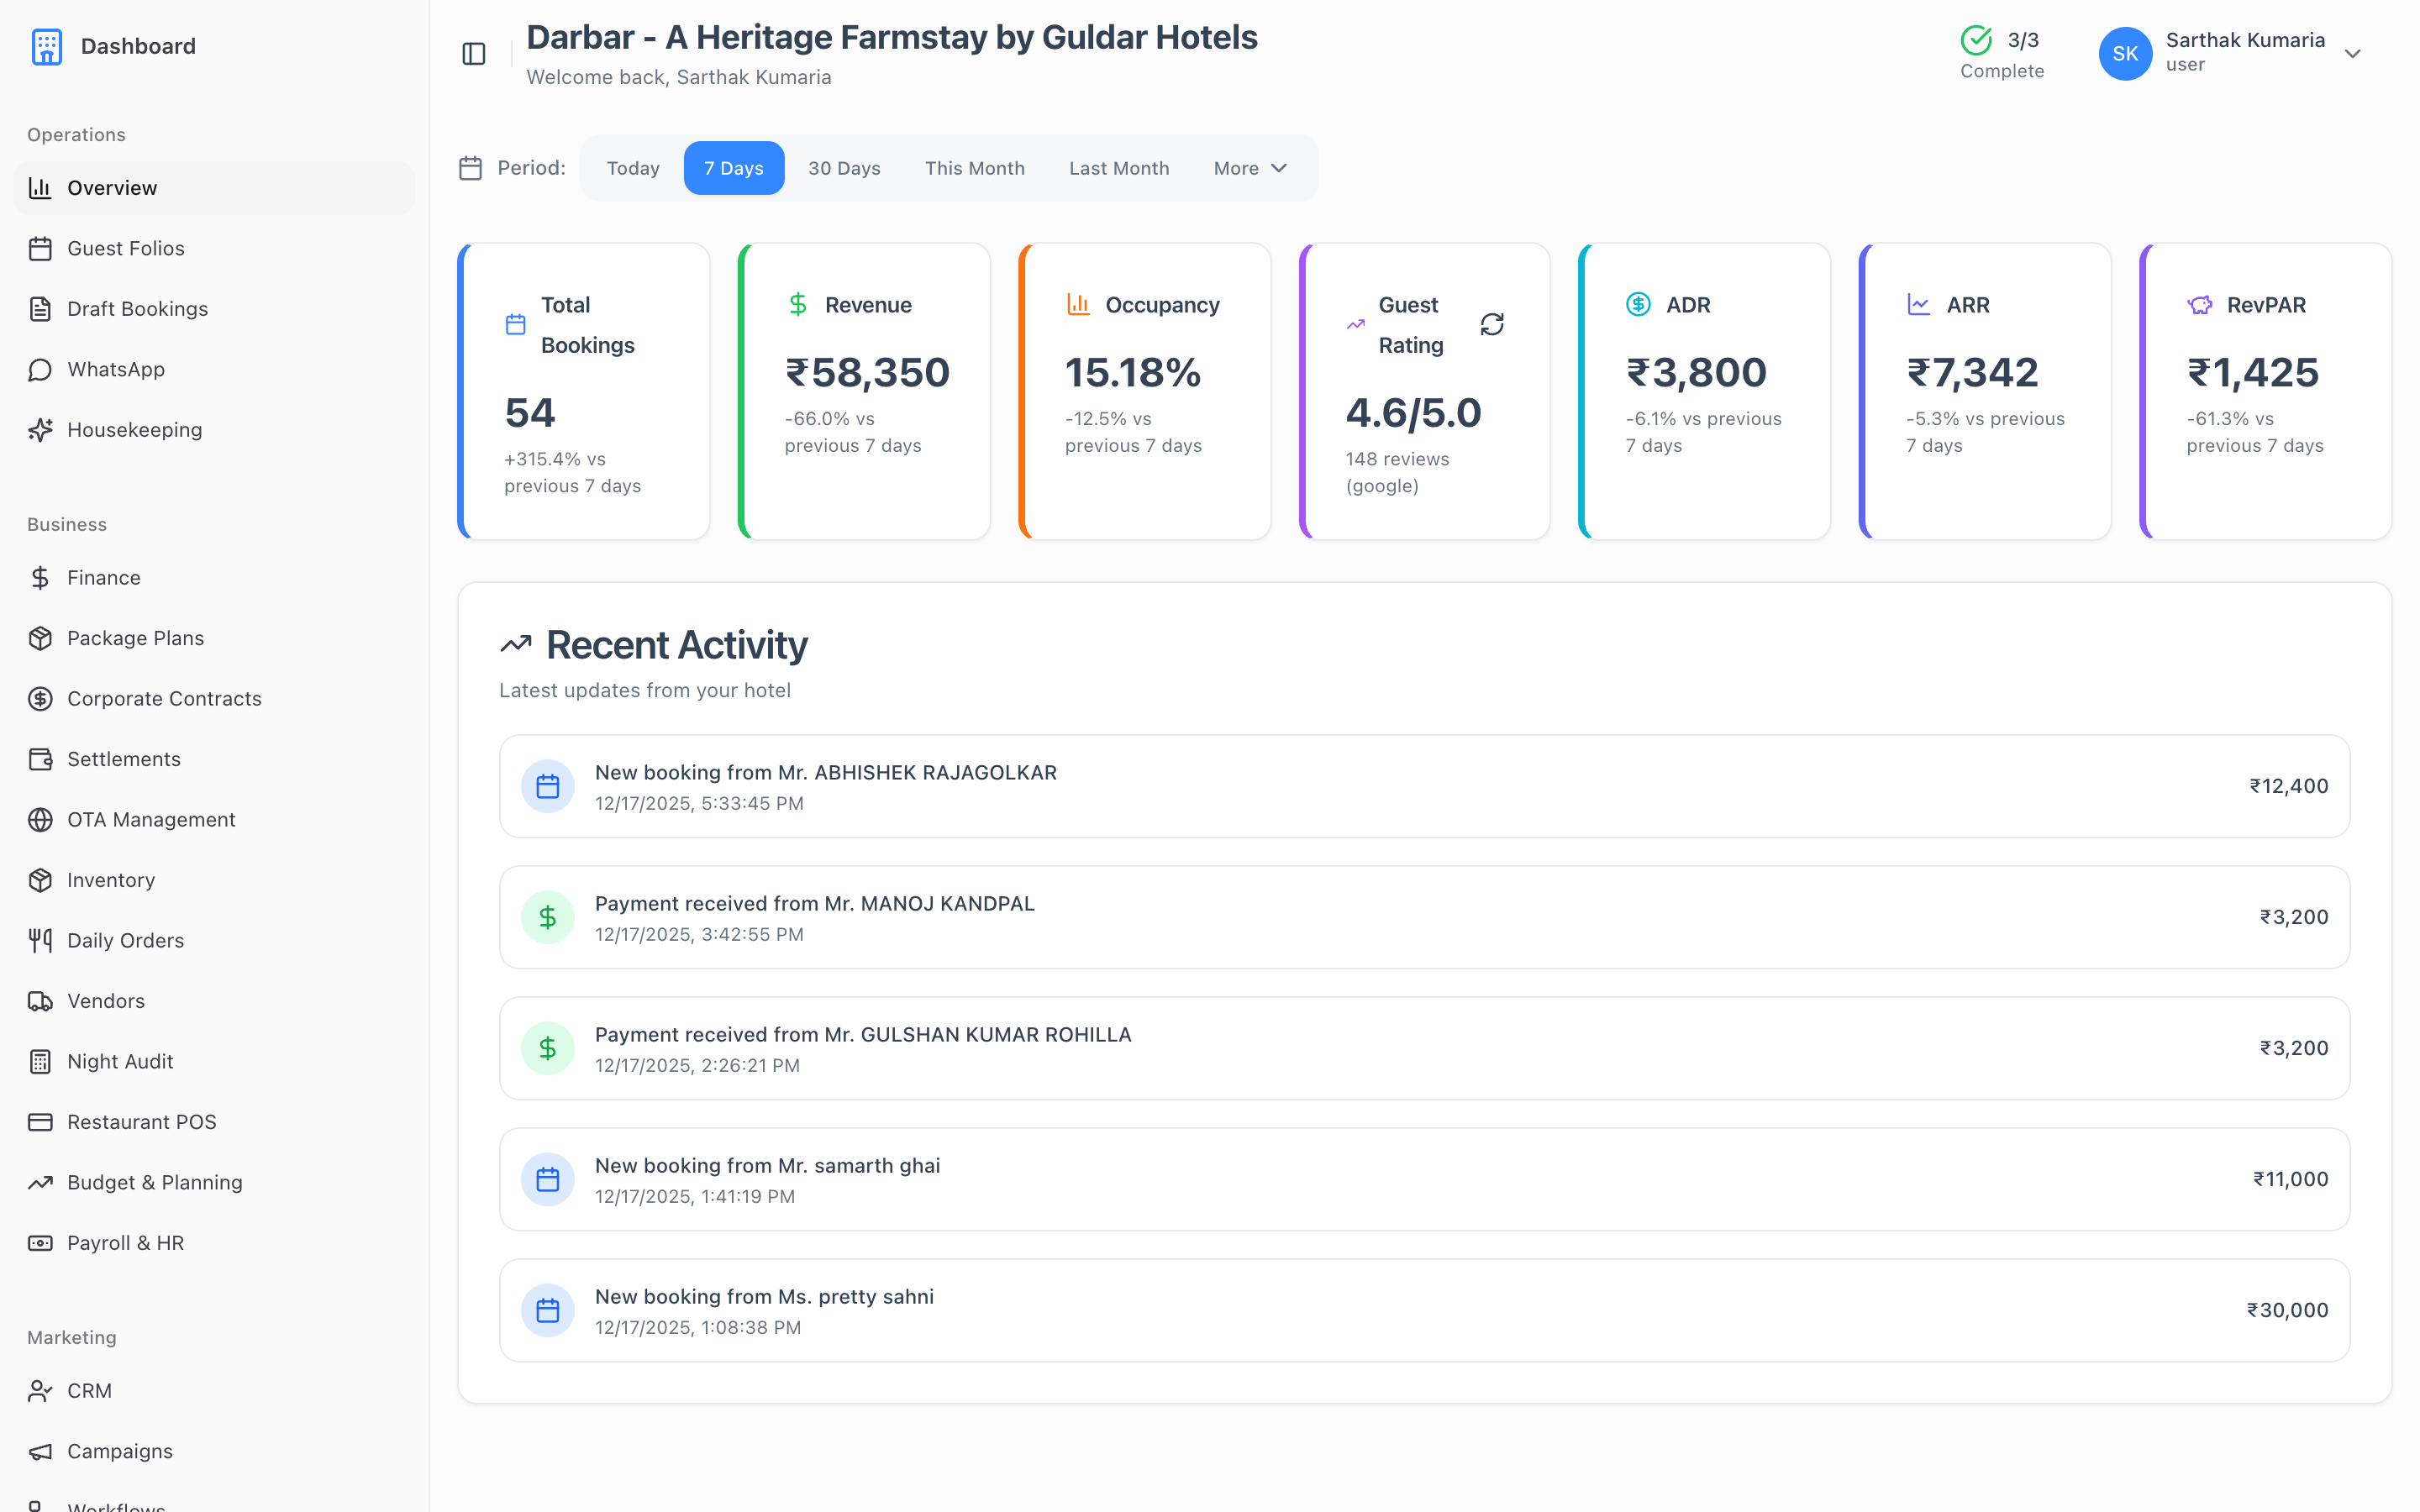Image resolution: width=2420 pixels, height=1512 pixels.
Task: Open Night Audit from sidebar
Action: [x=120, y=1061]
